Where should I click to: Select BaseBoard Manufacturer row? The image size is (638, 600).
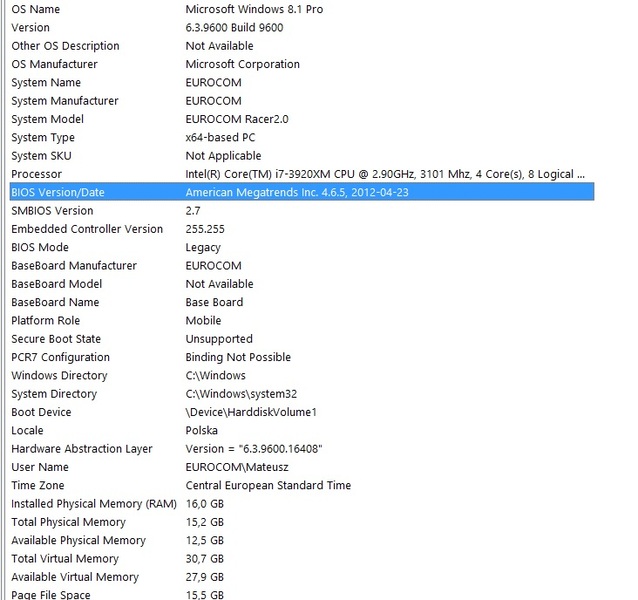(x=302, y=265)
